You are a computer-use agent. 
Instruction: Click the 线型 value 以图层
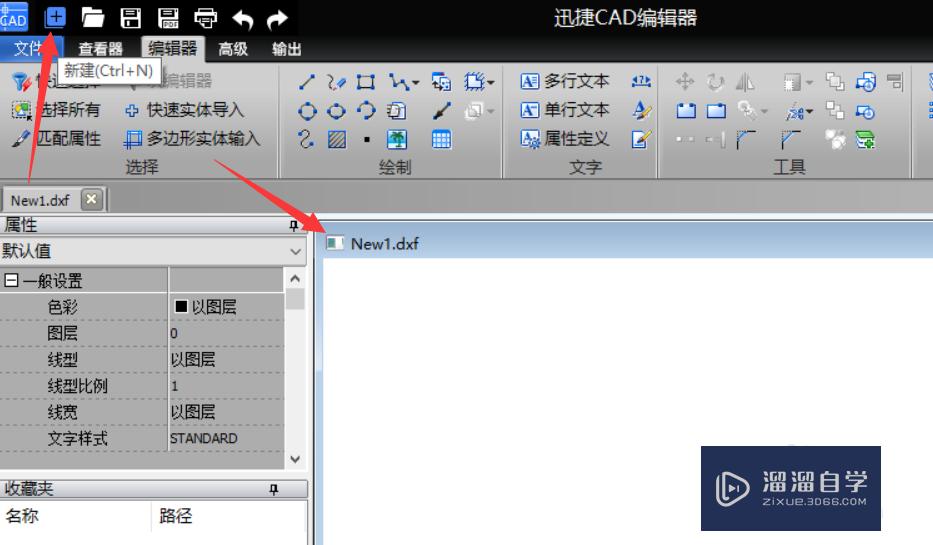(x=193, y=359)
